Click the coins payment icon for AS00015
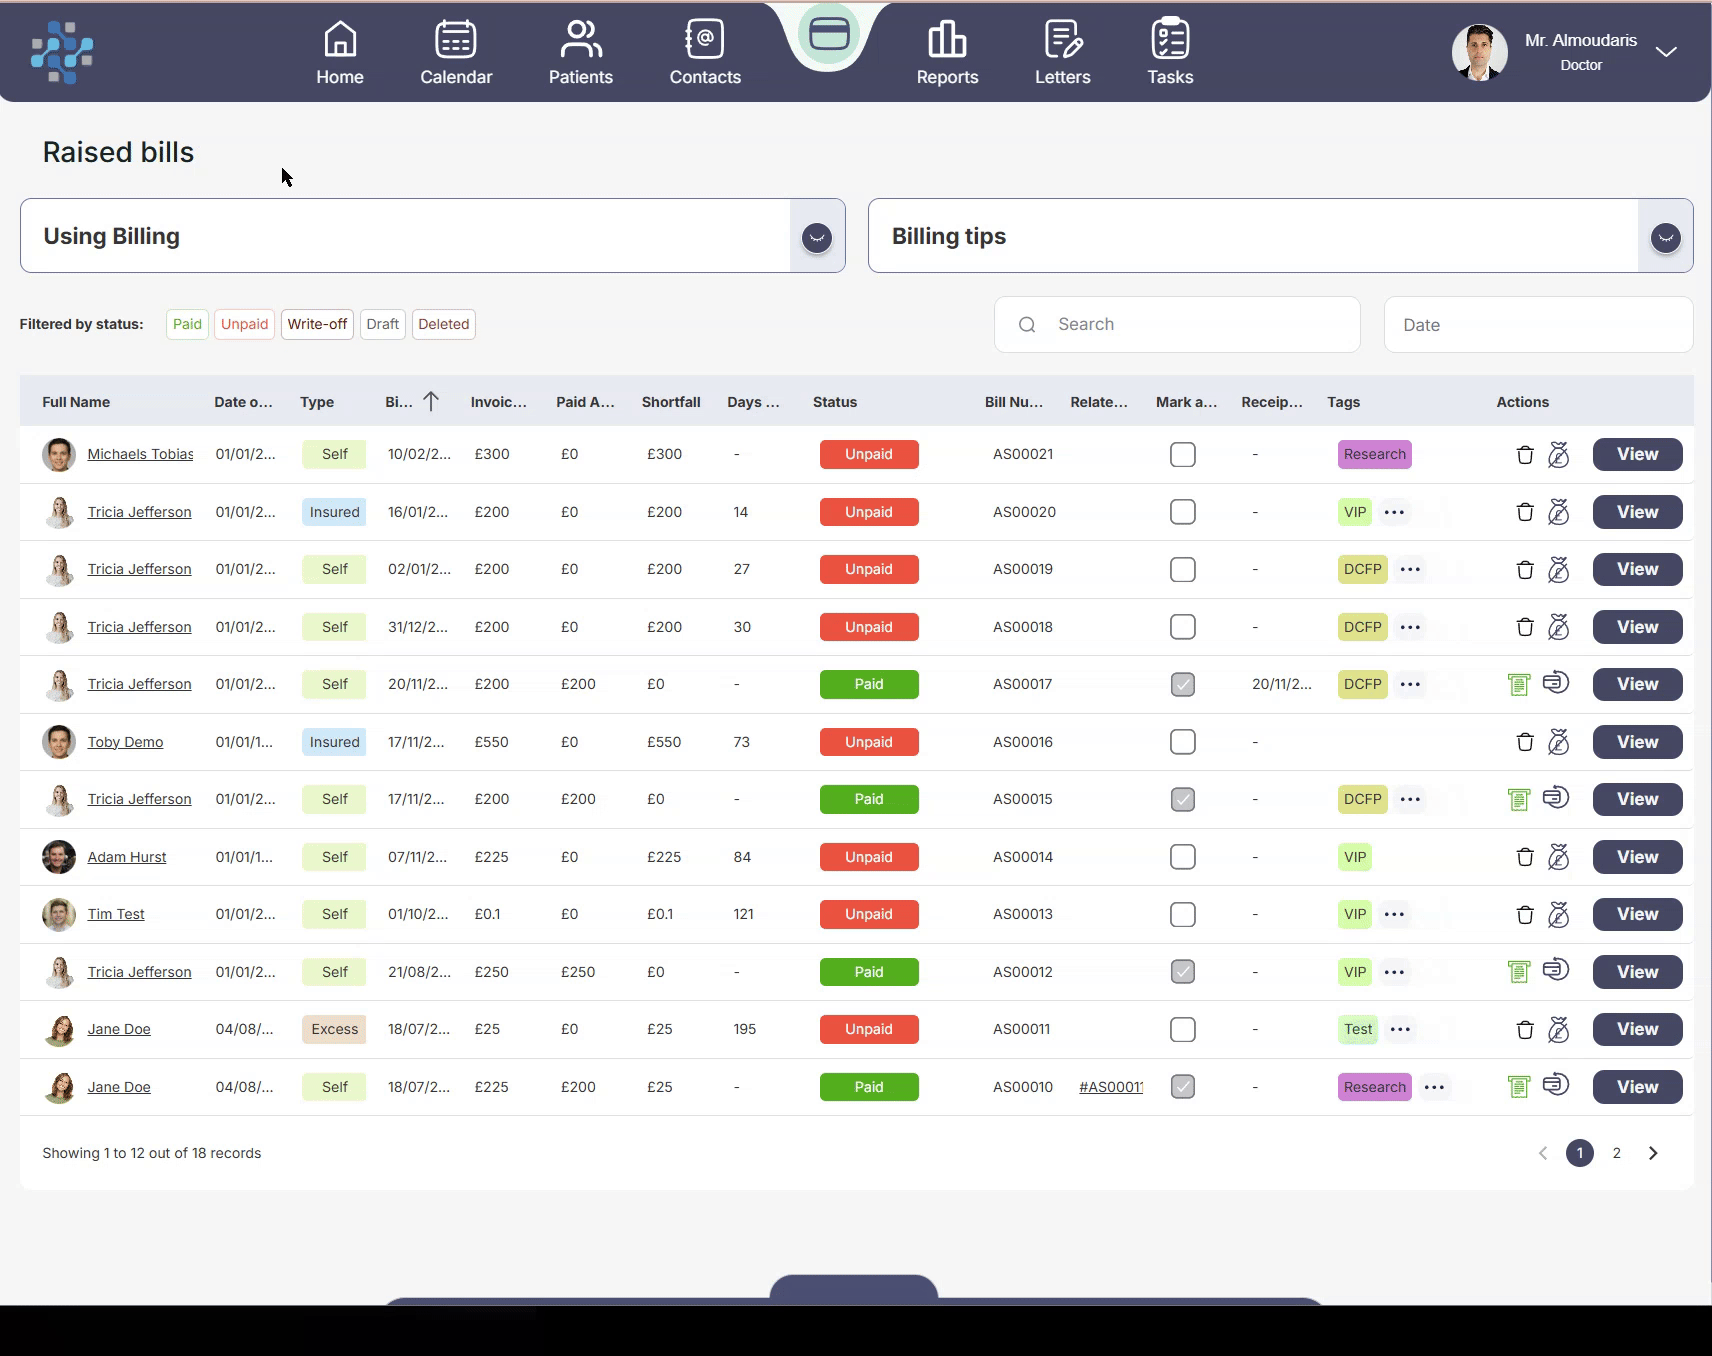The height and width of the screenshot is (1356, 1712). click(x=1556, y=798)
